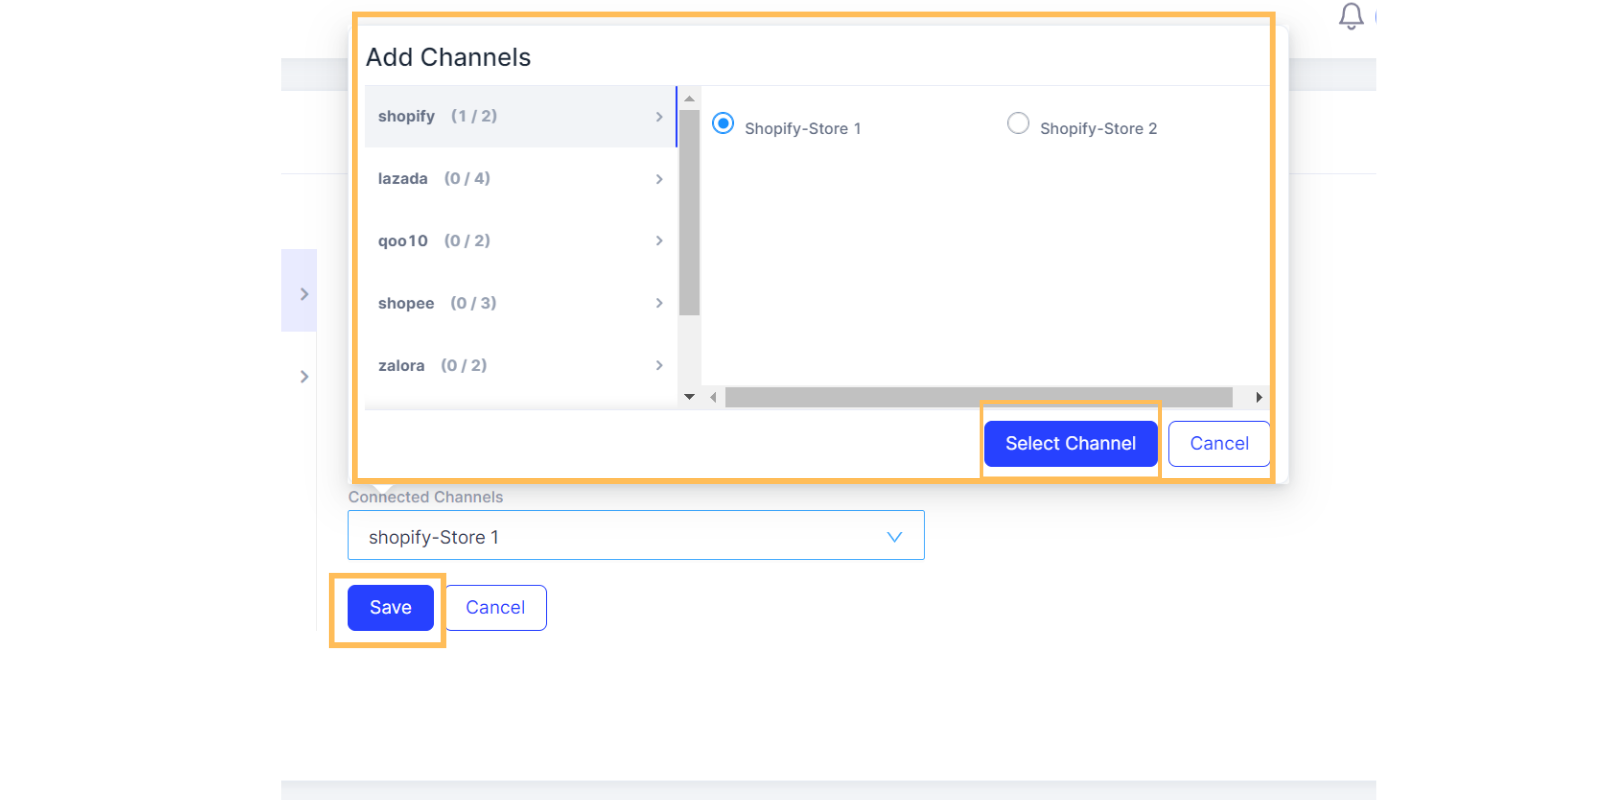The width and height of the screenshot is (1600, 800).
Task: Open the zalora channel category
Action: pyautogui.click(x=520, y=365)
